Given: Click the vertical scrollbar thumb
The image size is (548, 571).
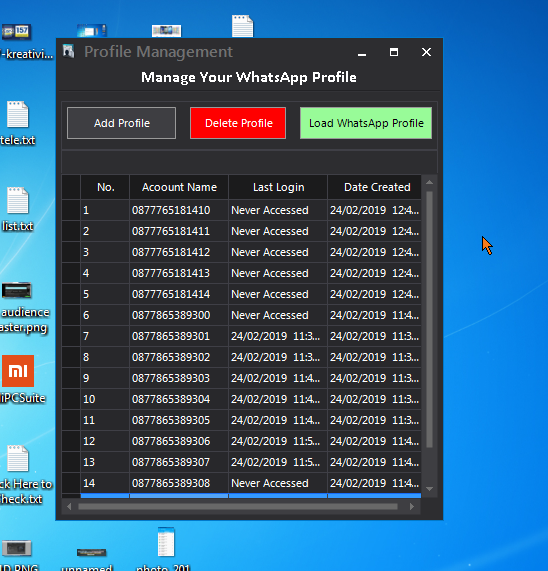Looking at the screenshot, I should point(429,319).
